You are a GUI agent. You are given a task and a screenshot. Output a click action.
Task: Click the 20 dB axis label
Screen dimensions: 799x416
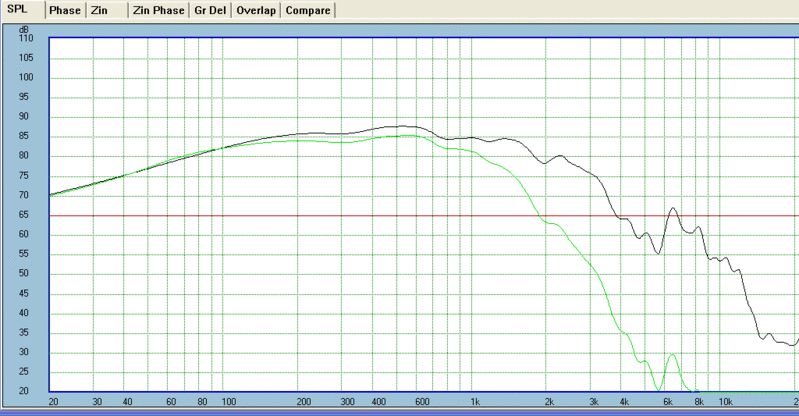pyautogui.click(x=24, y=391)
